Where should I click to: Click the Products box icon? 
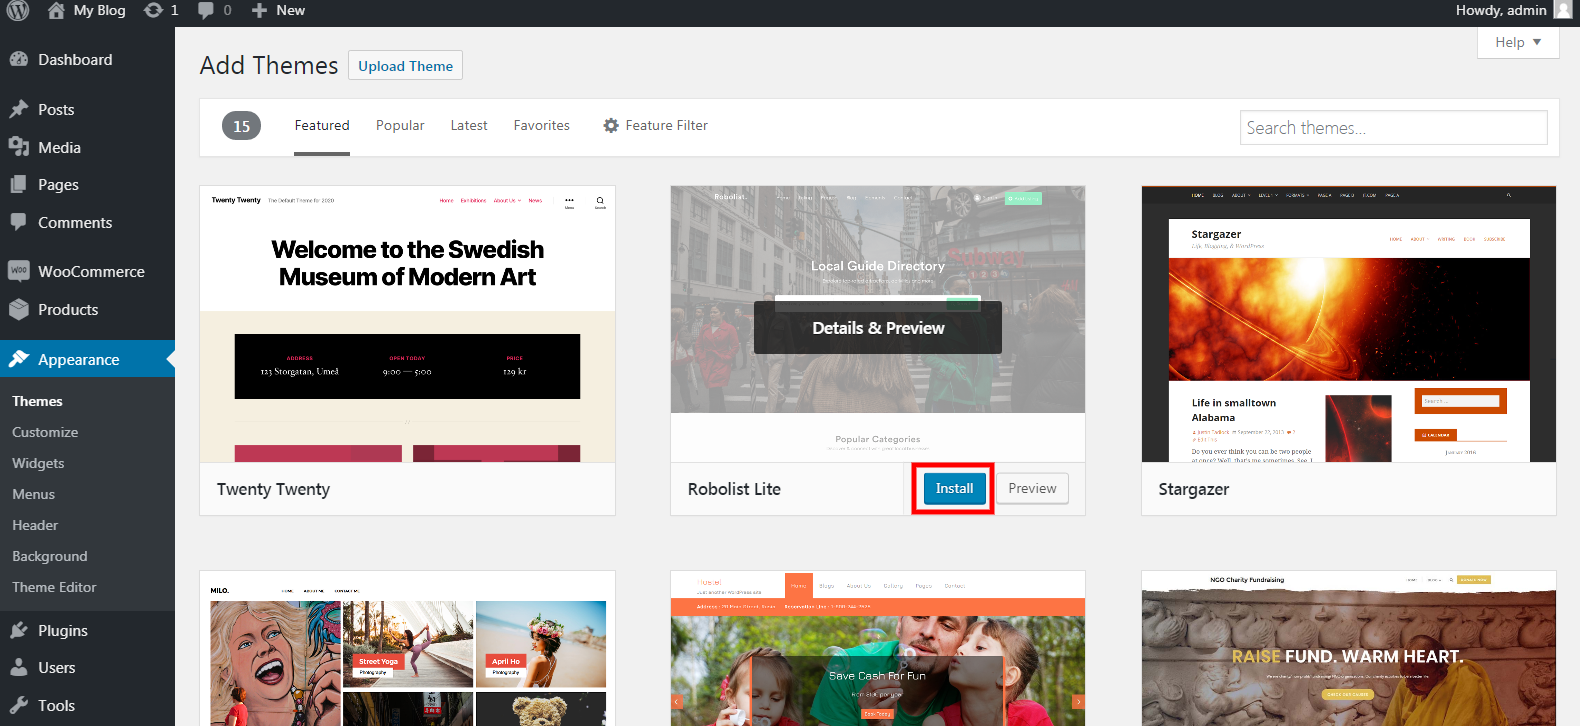click(x=19, y=309)
